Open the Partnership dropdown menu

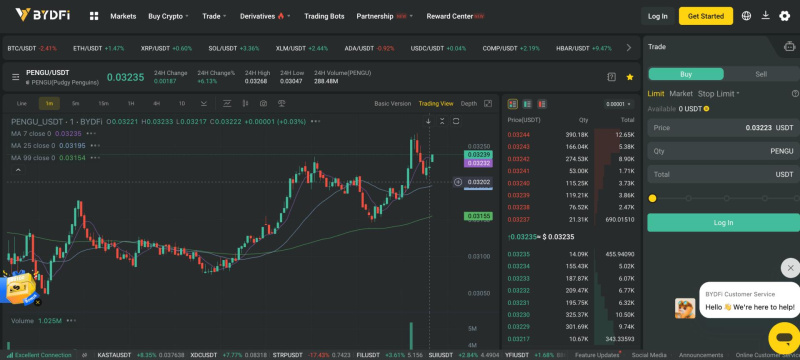pyautogui.click(x=385, y=16)
